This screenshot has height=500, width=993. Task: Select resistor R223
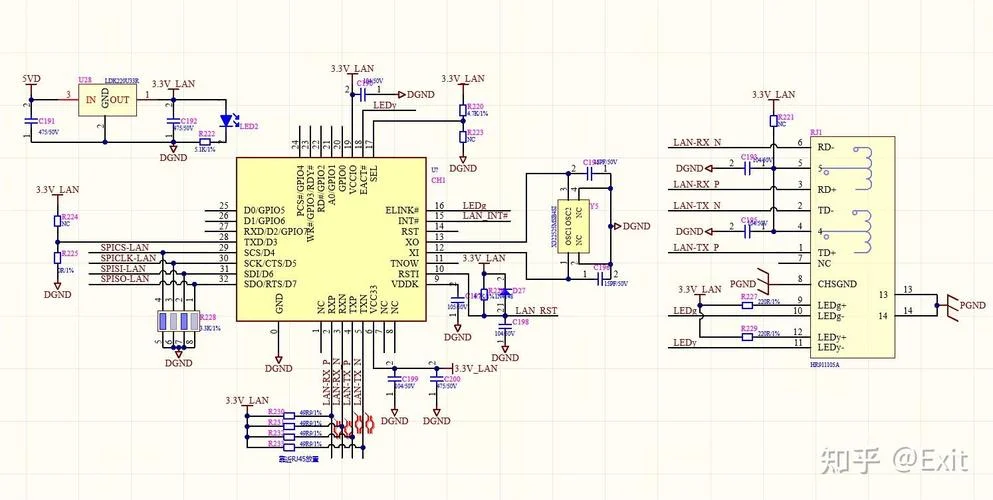coord(462,137)
